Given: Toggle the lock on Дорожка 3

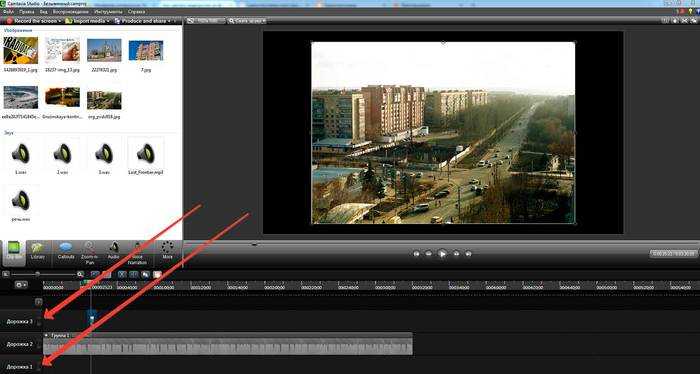Looking at the screenshot, I should click(x=39, y=323).
